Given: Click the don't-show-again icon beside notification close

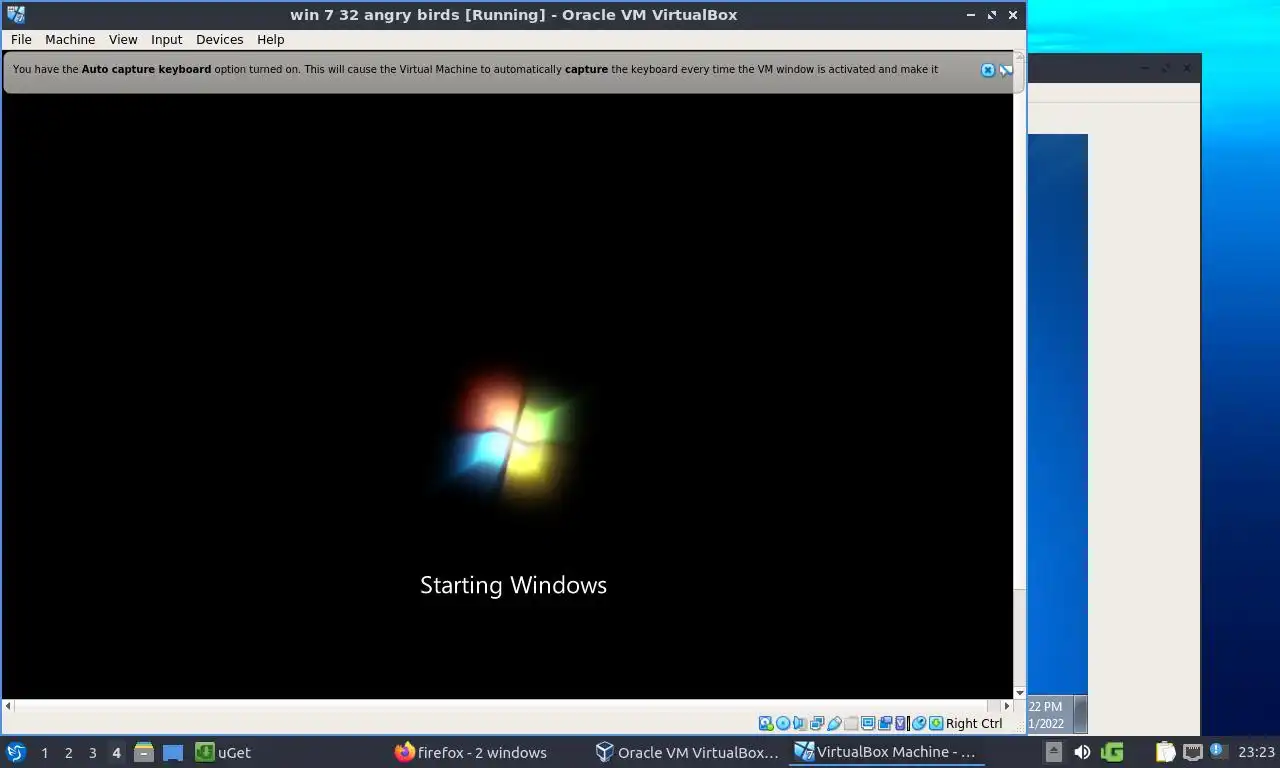Looking at the screenshot, I should (1006, 70).
